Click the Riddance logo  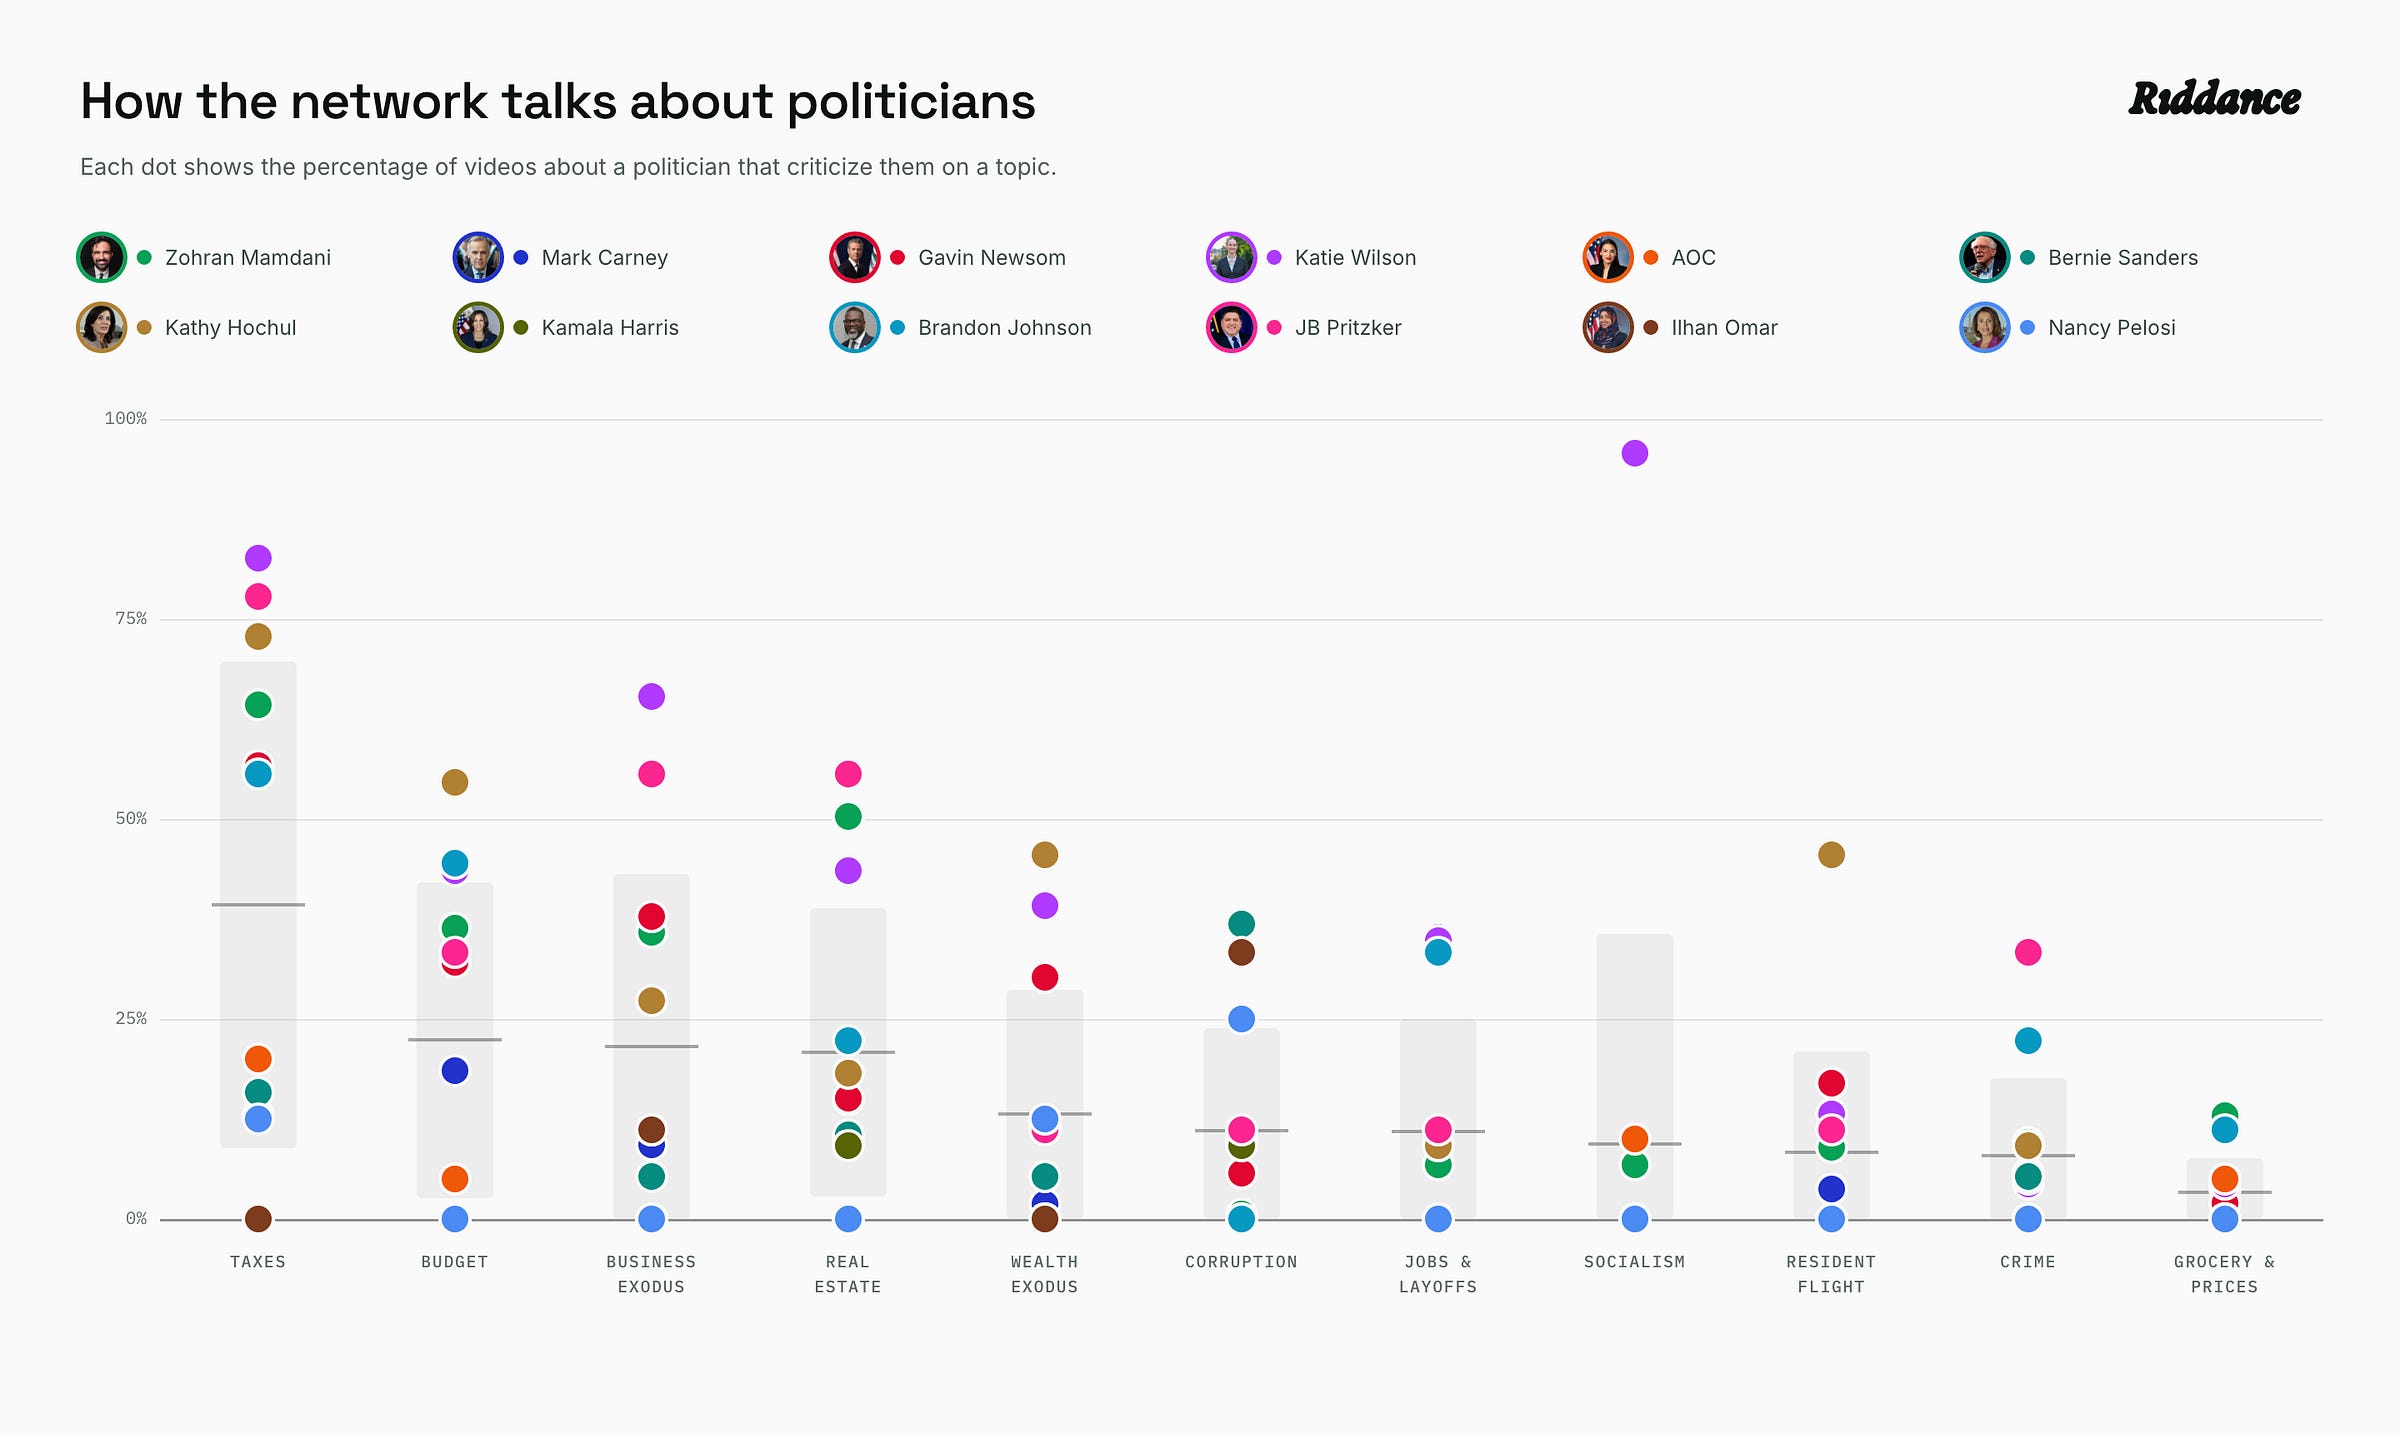coord(2215,99)
